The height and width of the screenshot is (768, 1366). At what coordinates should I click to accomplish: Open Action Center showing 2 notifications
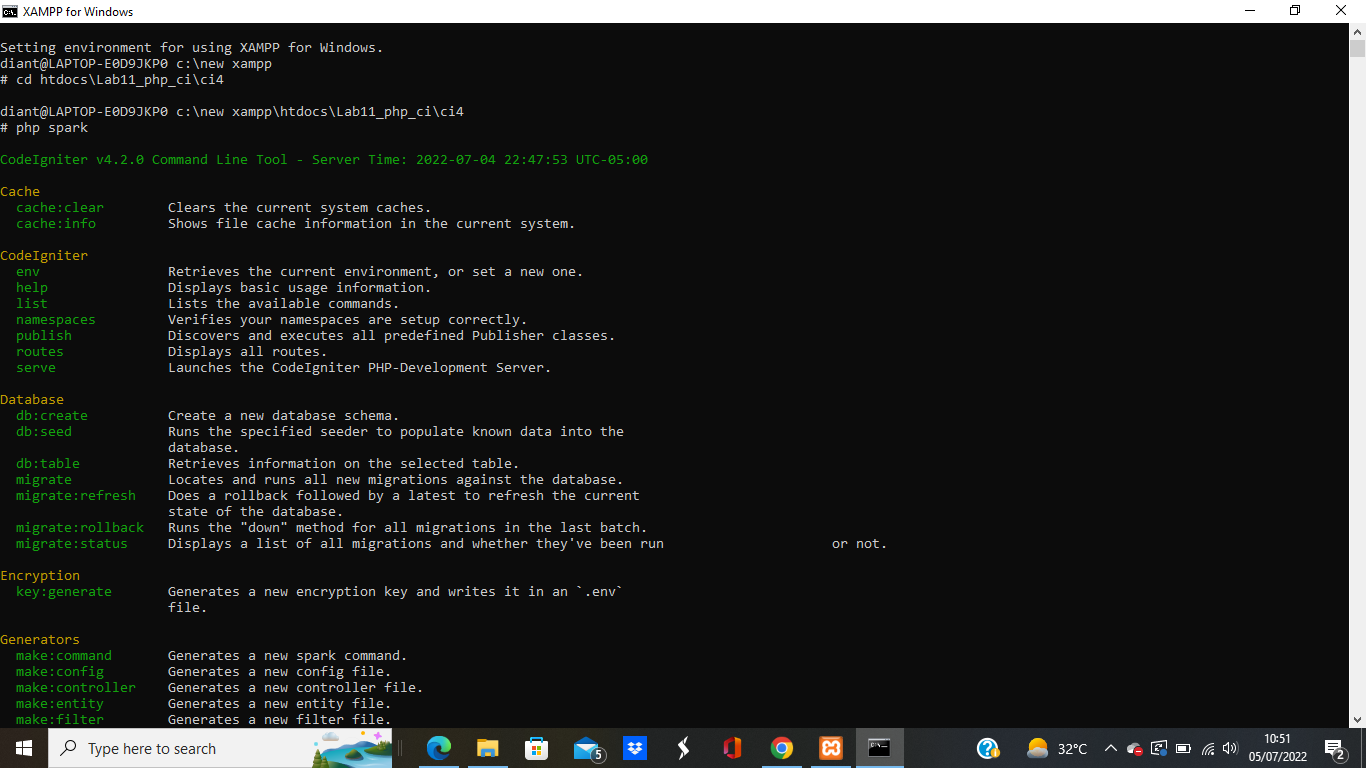click(x=1335, y=748)
